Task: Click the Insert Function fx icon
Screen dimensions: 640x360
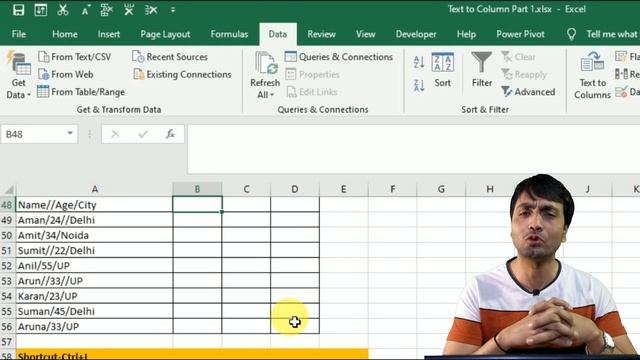Action: pos(170,134)
